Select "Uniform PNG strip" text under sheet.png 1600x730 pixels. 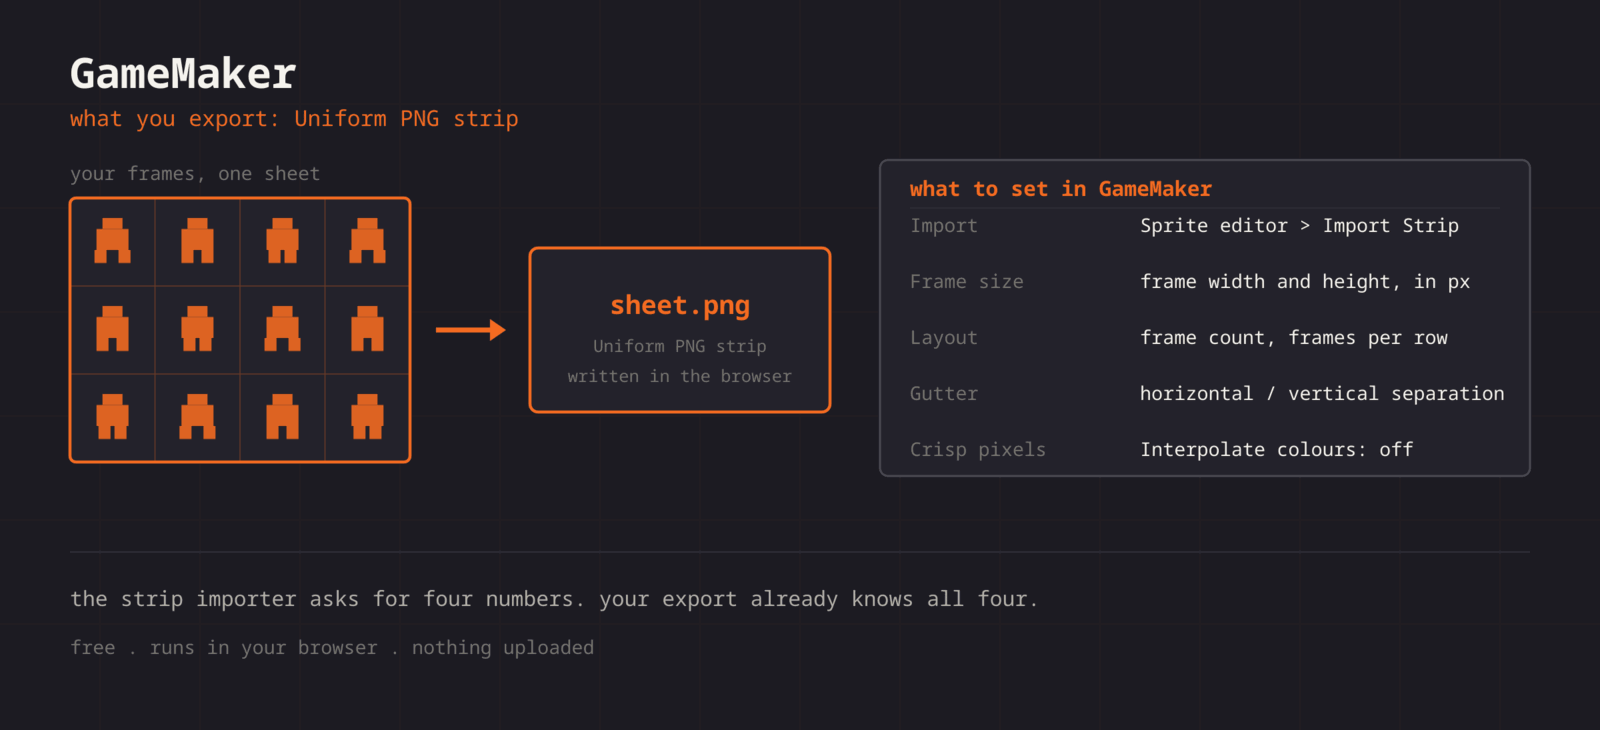pyautogui.click(x=680, y=346)
